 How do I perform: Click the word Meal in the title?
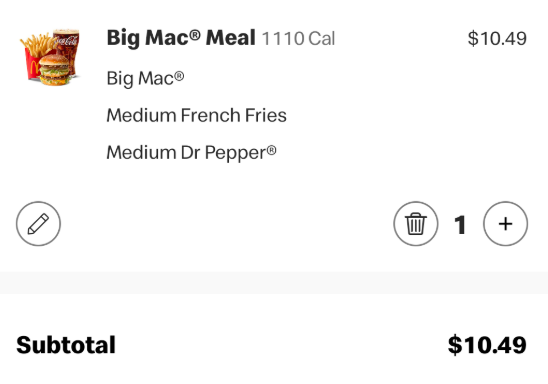[x=231, y=38]
